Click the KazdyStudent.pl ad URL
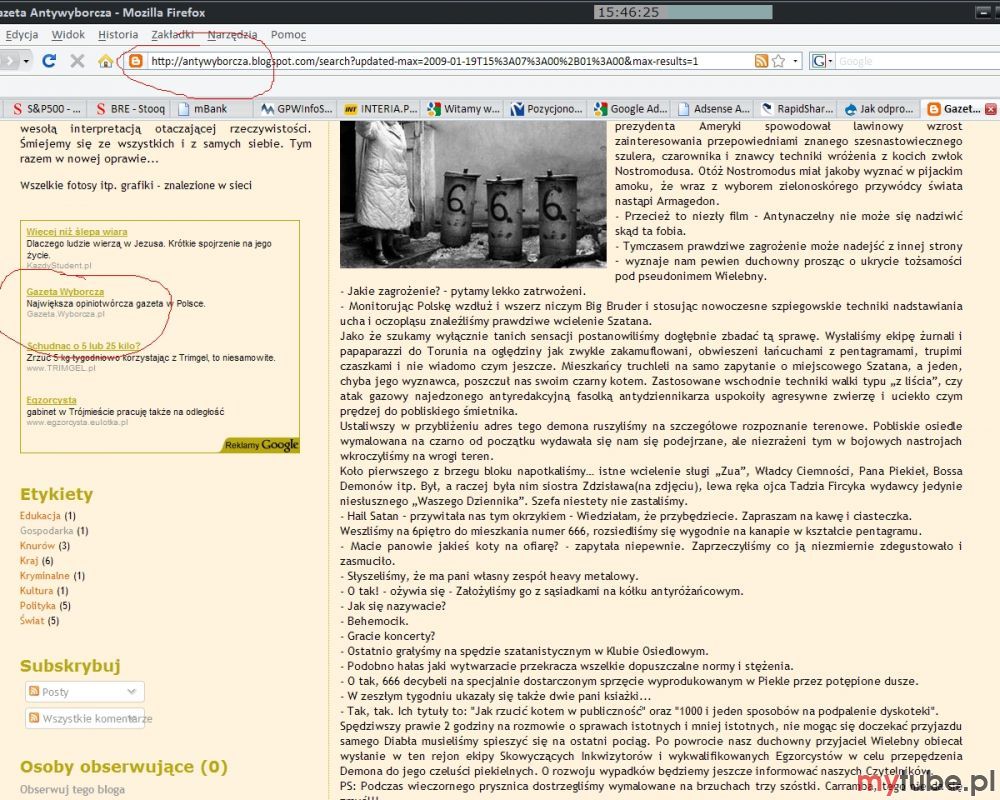The image size is (1000, 800). click(59, 265)
